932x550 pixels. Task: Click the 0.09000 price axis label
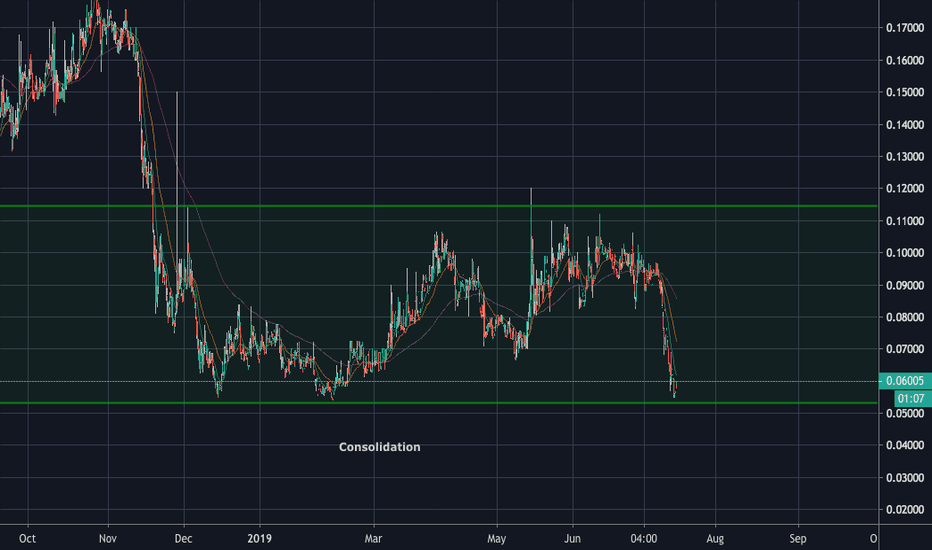pyautogui.click(x=905, y=285)
